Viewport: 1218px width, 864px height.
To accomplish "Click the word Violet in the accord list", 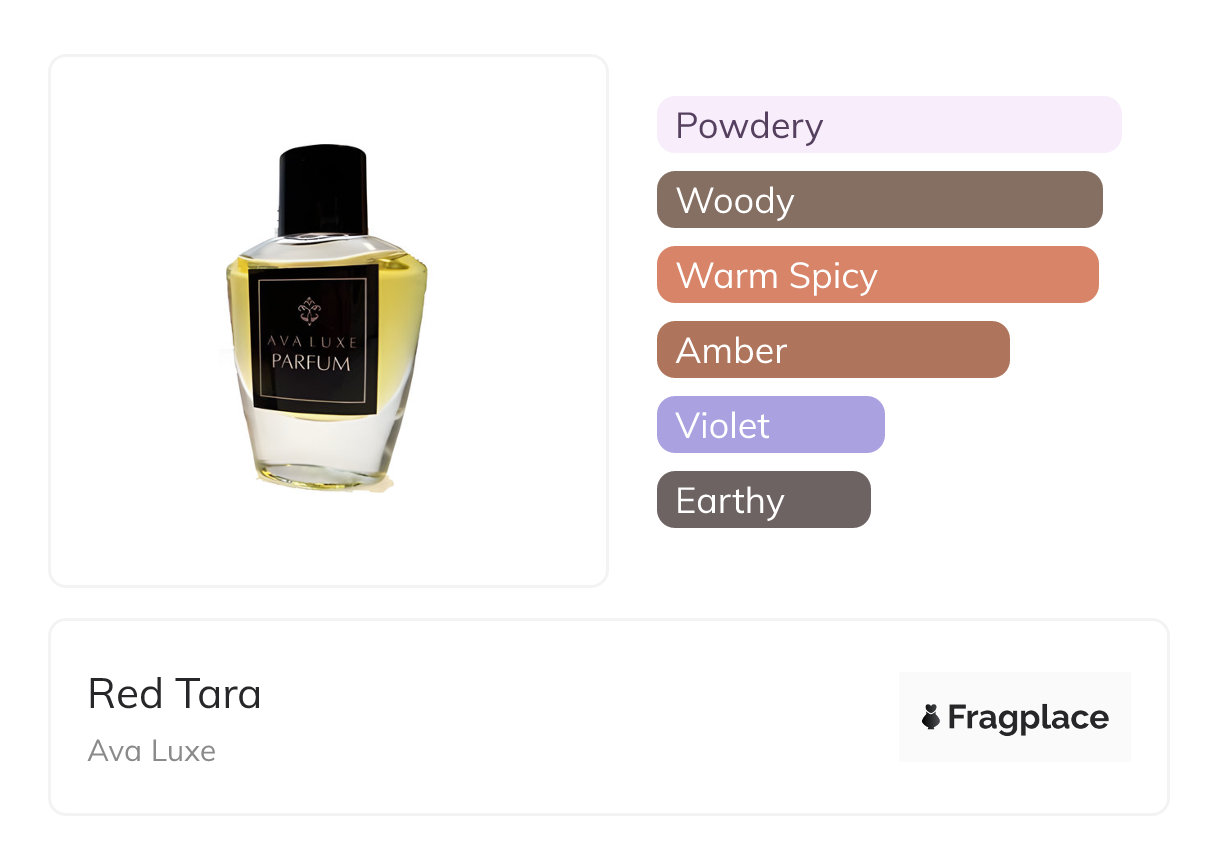I will click(x=722, y=426).
